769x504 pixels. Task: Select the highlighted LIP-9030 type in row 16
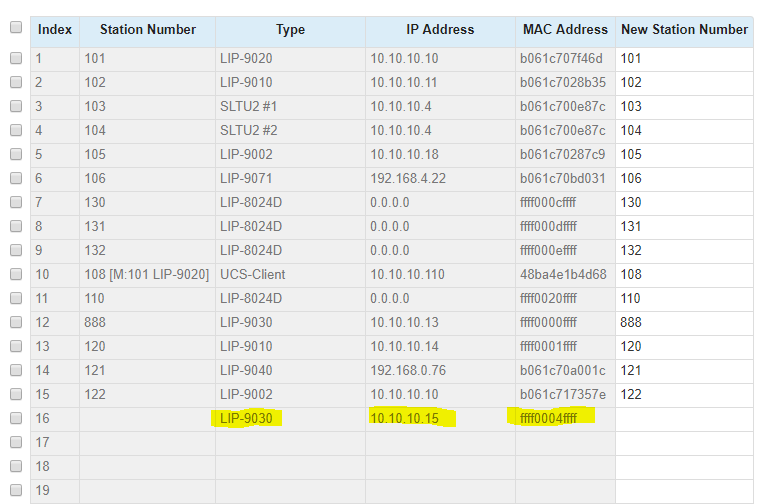click(x=246, y=418)
